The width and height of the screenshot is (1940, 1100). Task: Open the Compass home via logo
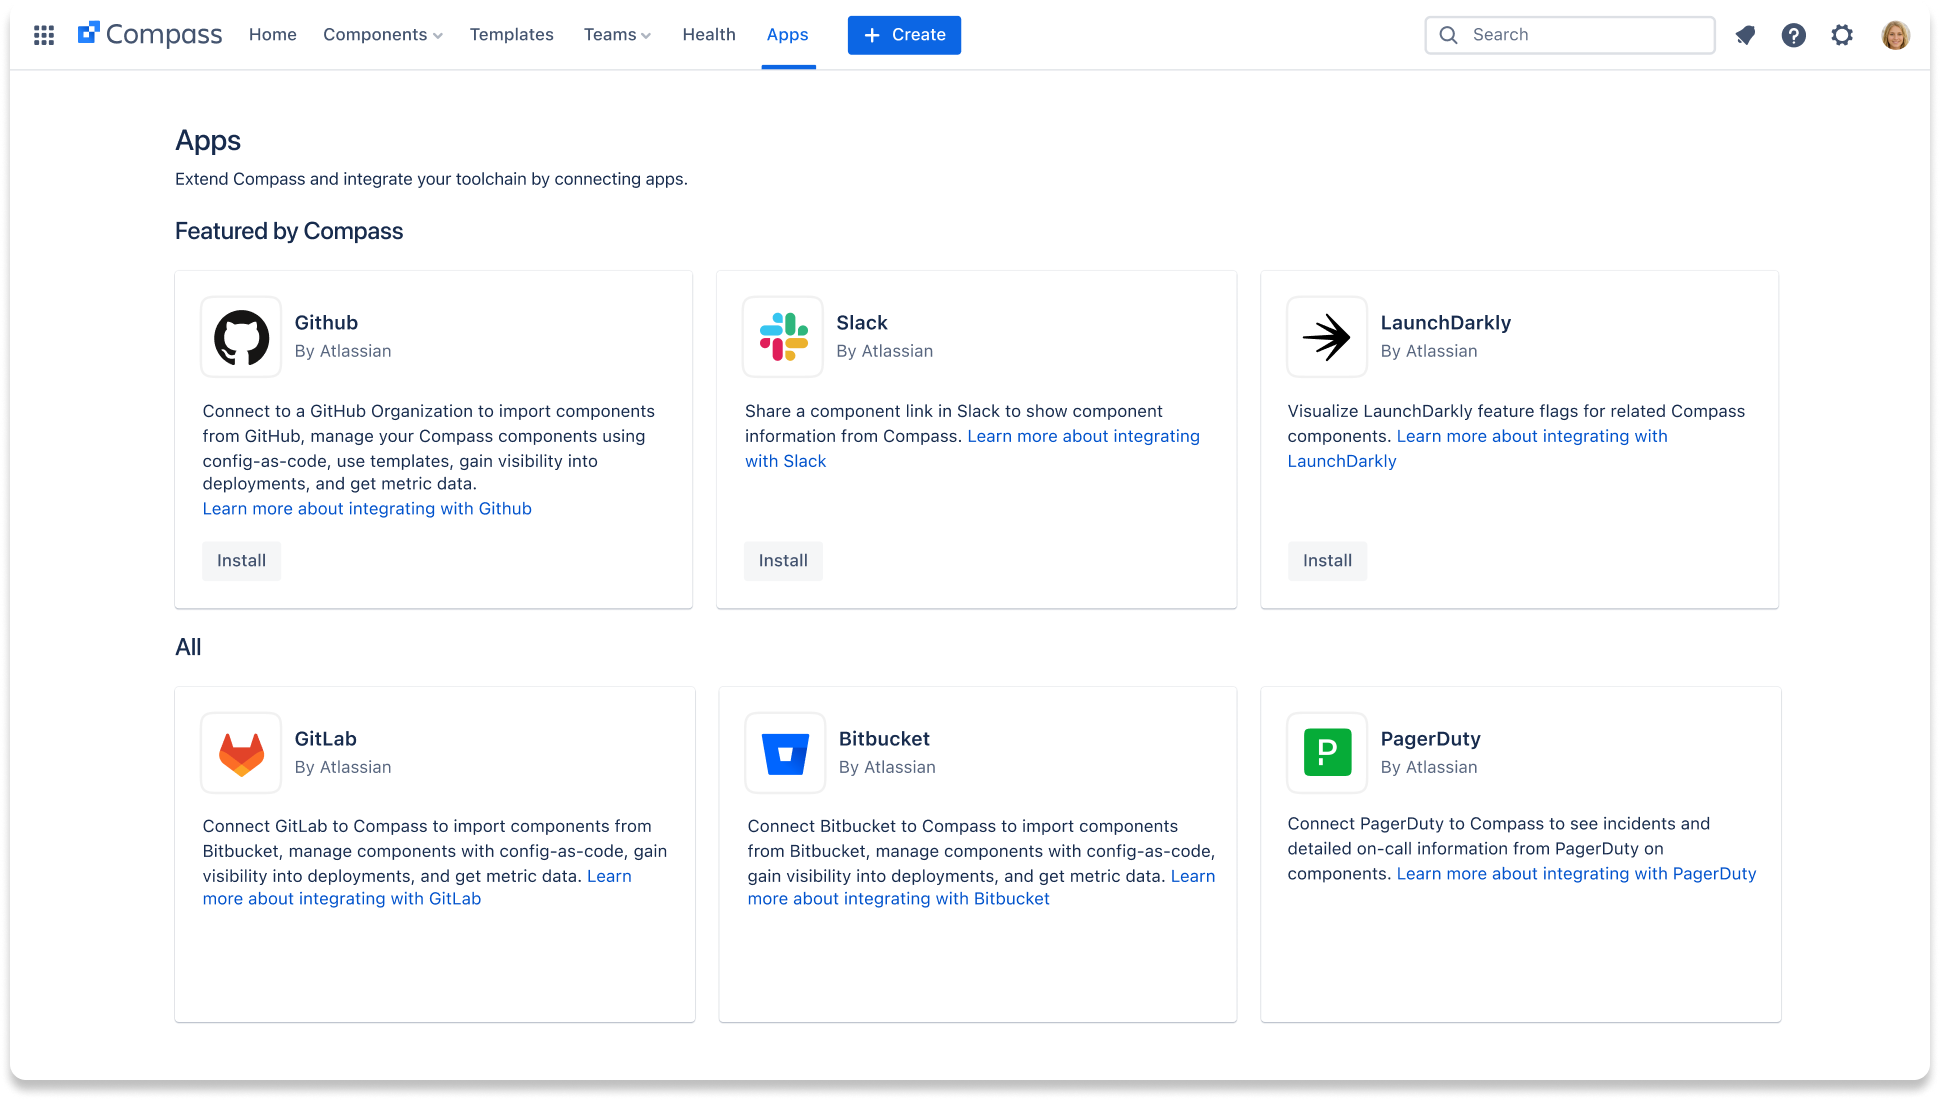[x=150, y=33]
